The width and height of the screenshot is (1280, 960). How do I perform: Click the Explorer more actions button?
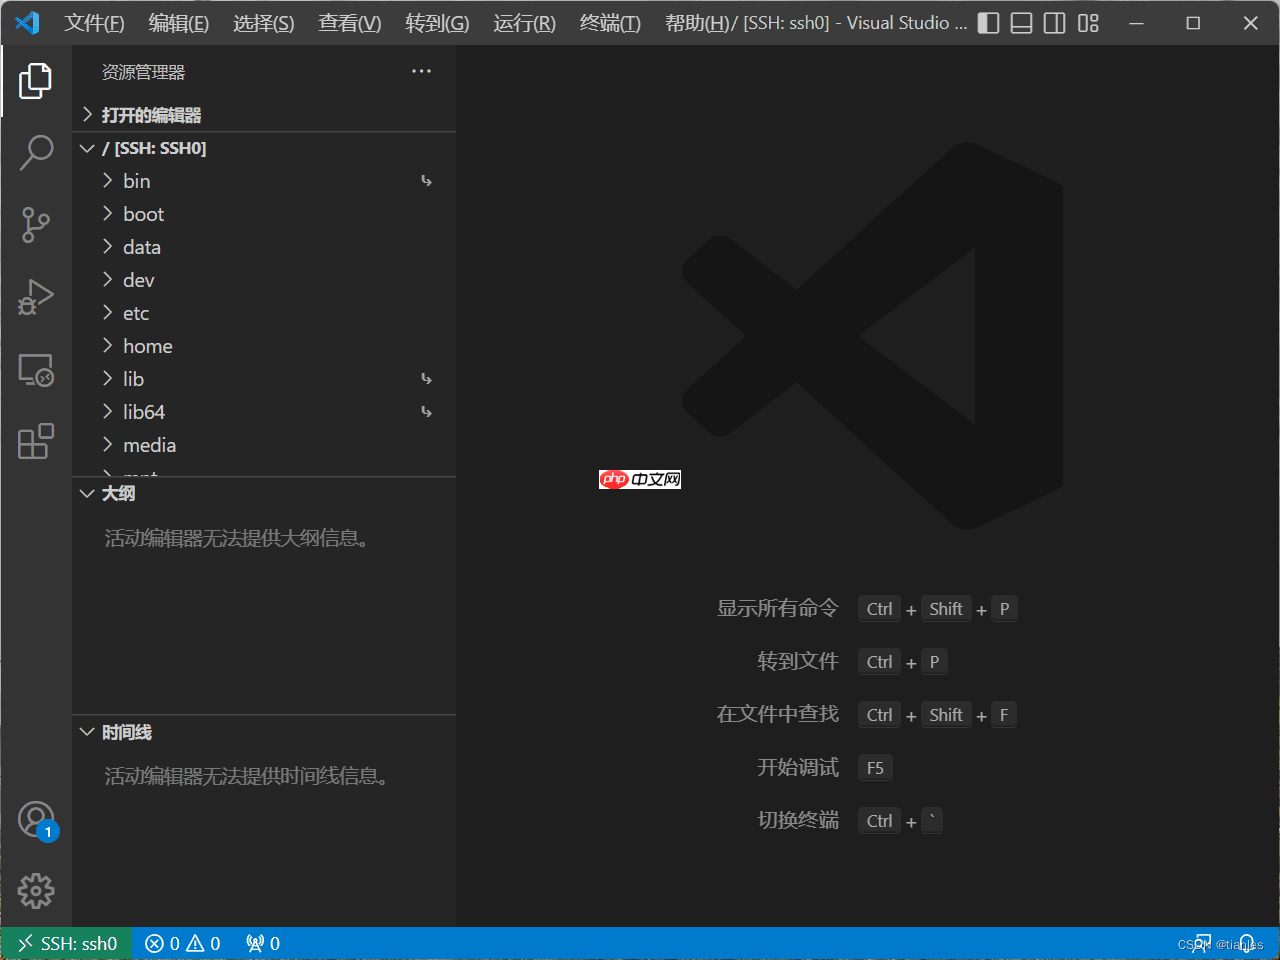[x=420, y=71]
